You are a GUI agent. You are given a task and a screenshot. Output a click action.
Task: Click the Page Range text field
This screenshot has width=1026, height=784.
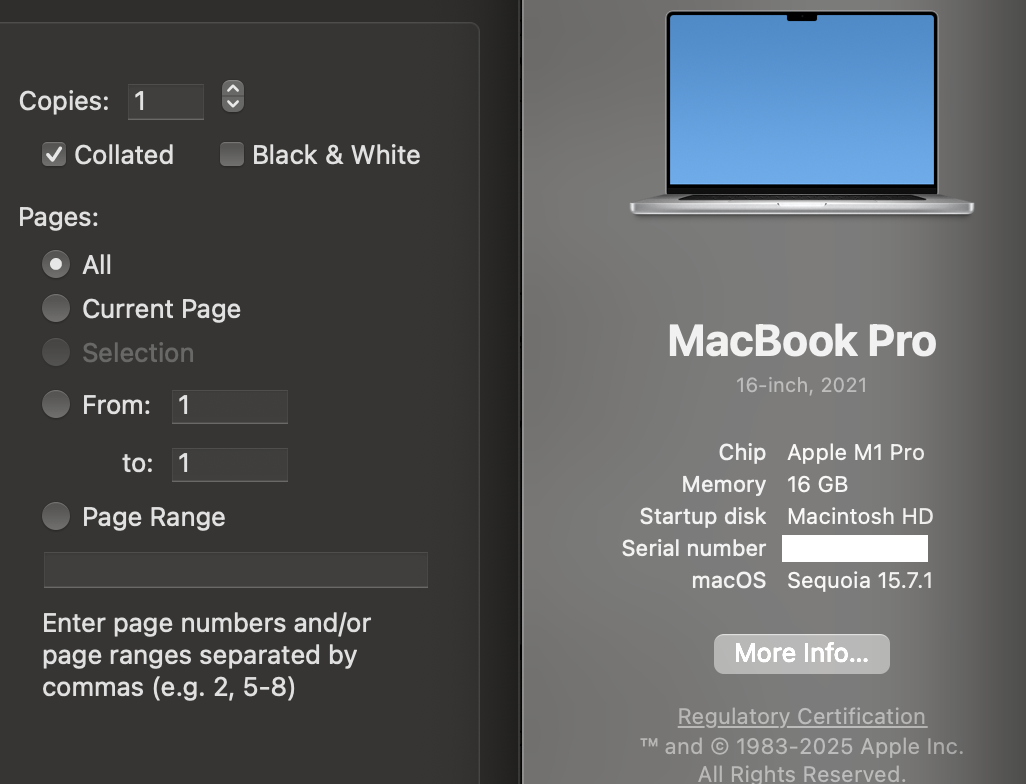[x=236, y=569]
